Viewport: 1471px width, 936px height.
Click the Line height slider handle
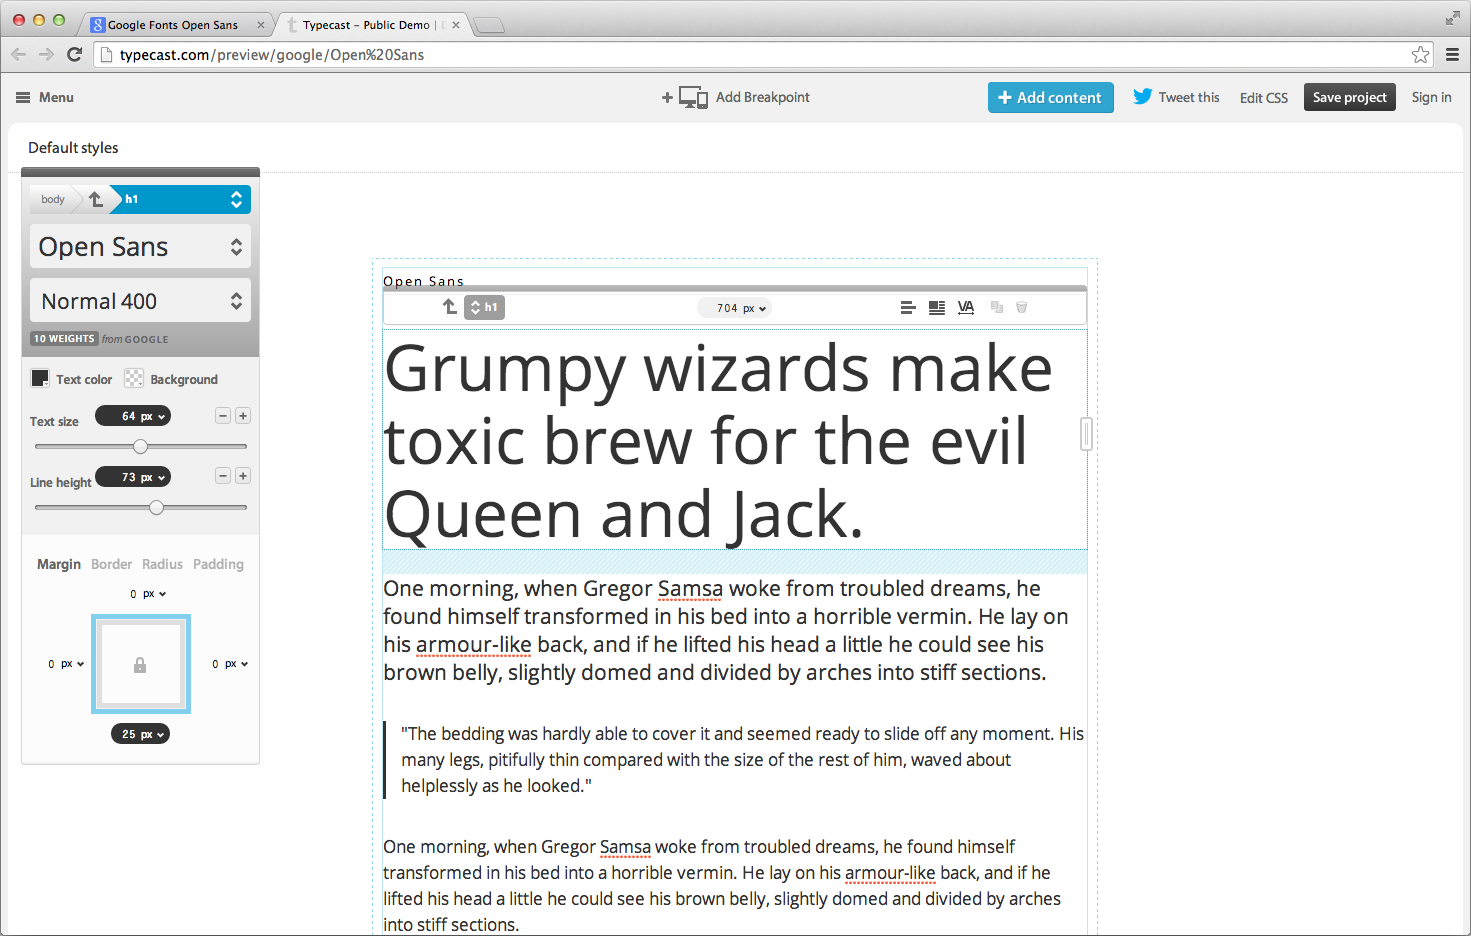pyautogui.click(x=156, y=507)
